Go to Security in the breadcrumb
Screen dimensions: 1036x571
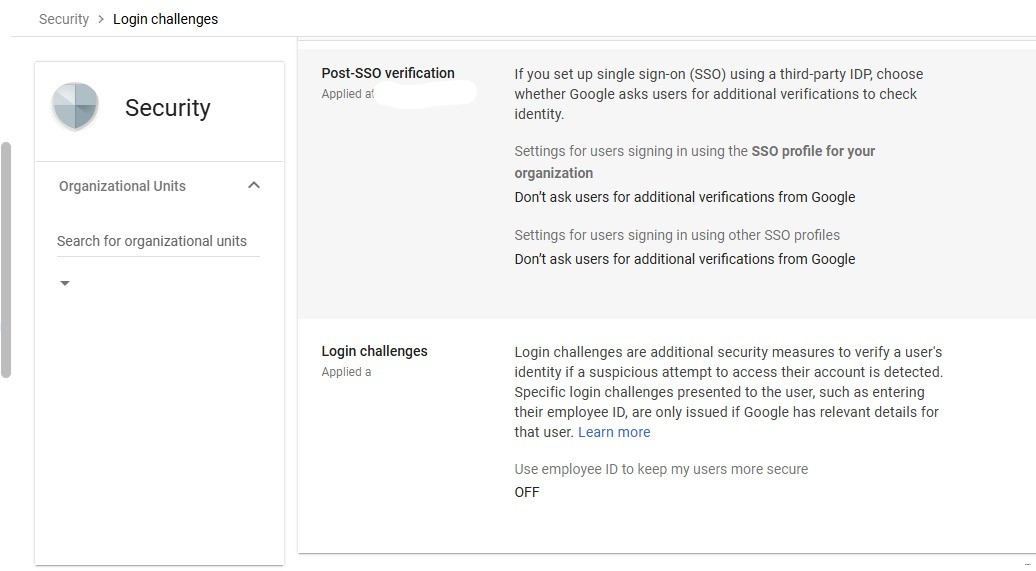[64, 19]
